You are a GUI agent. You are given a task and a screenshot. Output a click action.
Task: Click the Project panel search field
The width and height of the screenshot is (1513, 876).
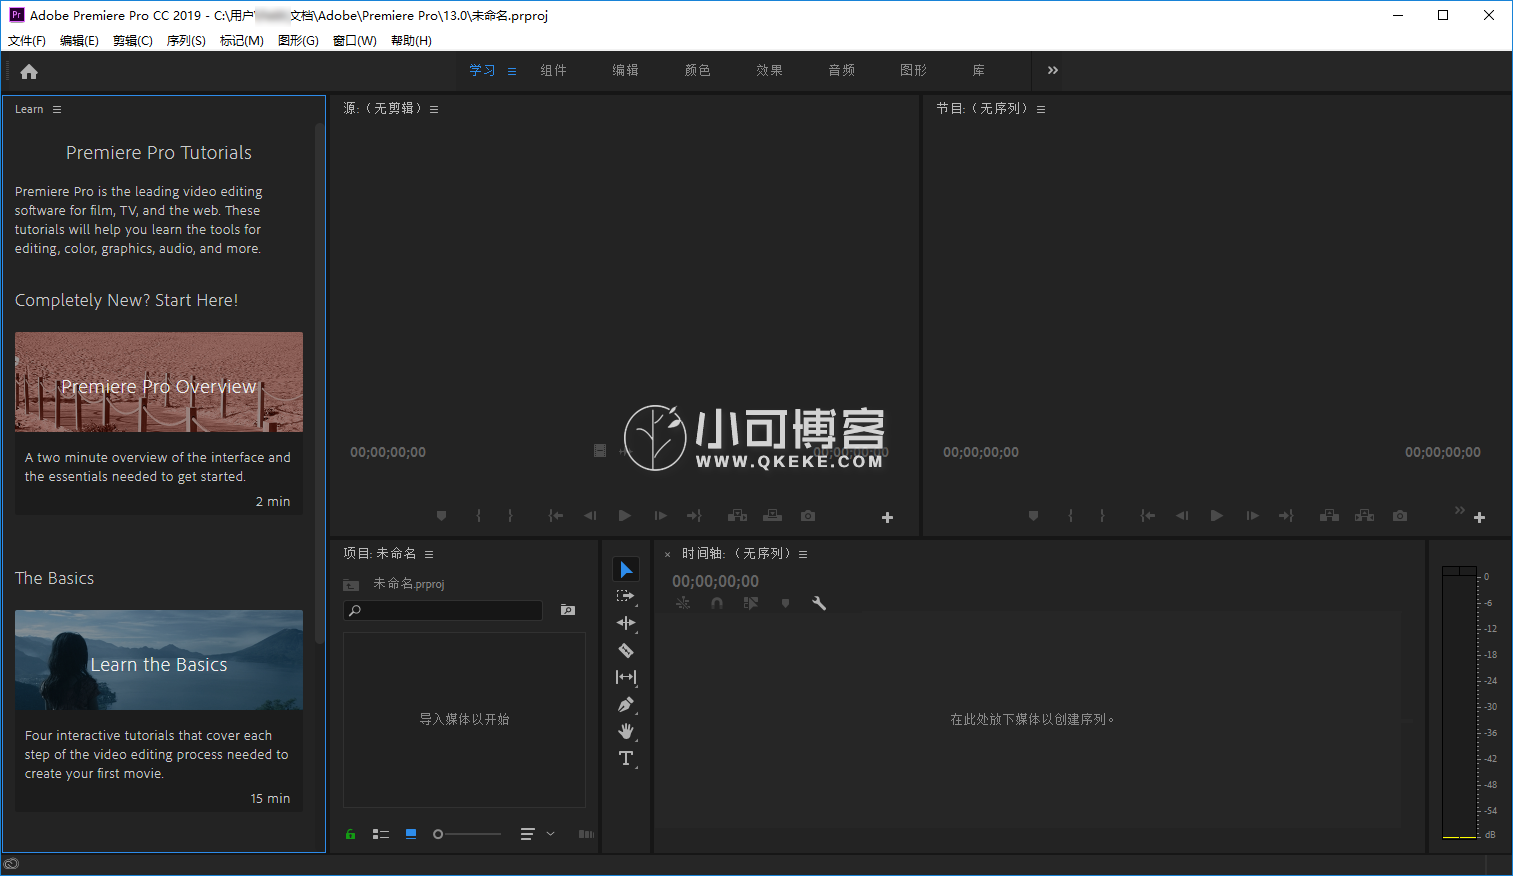click(443, 610)
